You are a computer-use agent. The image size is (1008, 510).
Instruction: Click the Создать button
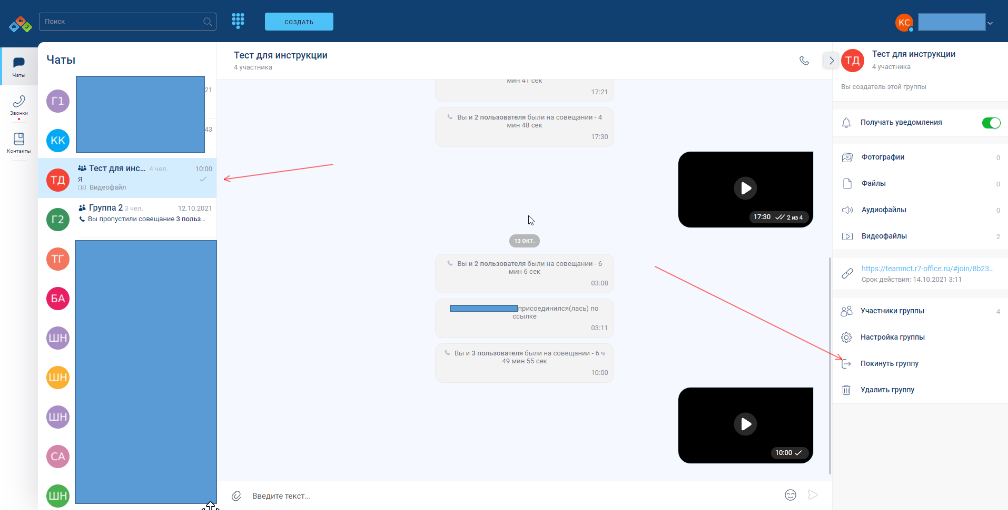click(298, 21)
